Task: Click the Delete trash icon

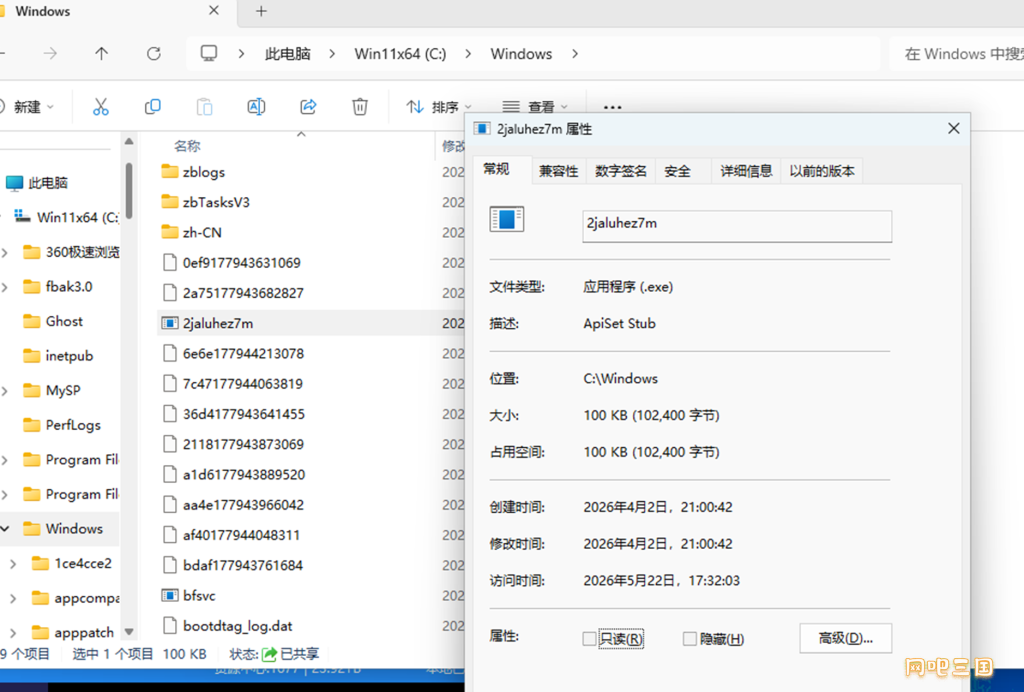Action: point(360,106)
